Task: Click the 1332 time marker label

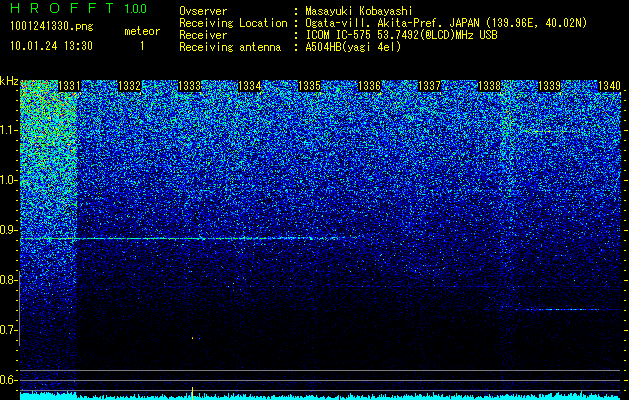Action: pyautogui.click(x=130, y=86)
